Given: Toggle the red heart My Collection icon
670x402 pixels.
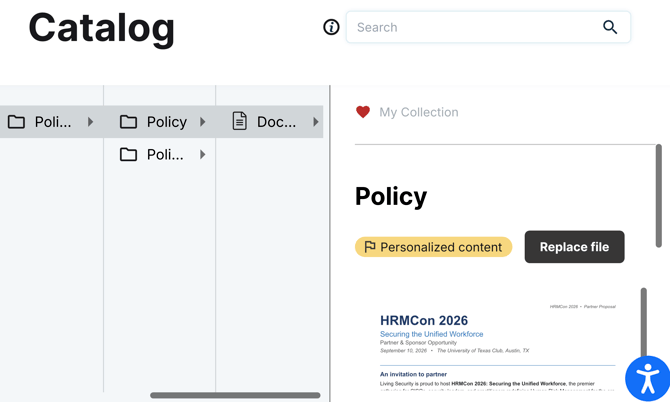Looking at the screenshot, I should click(x=363, y=112).
